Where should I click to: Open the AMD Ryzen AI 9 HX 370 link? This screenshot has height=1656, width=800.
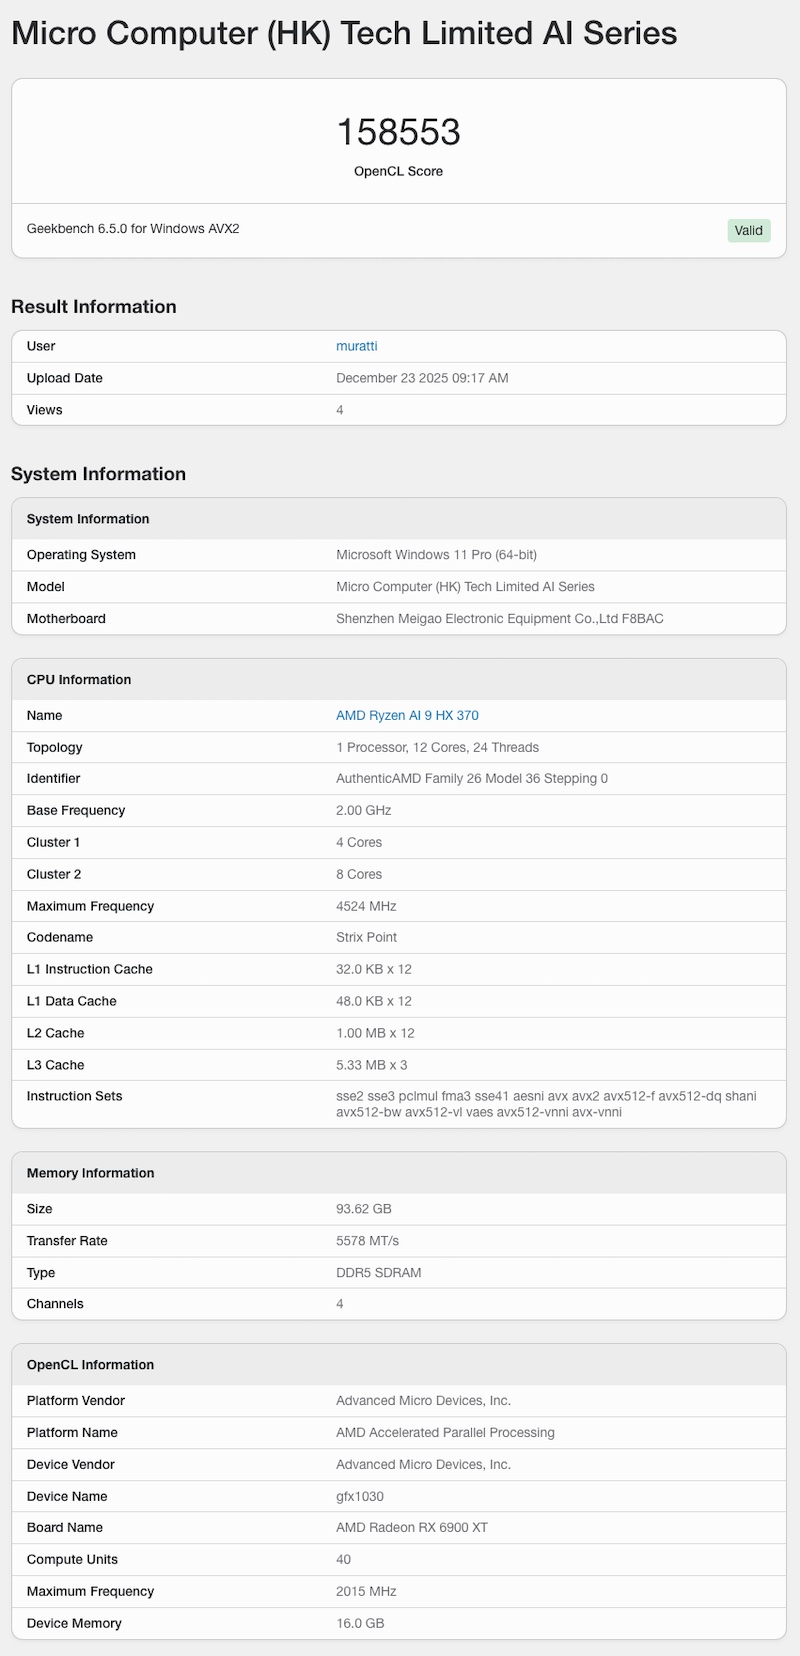[x=407, y=715]
